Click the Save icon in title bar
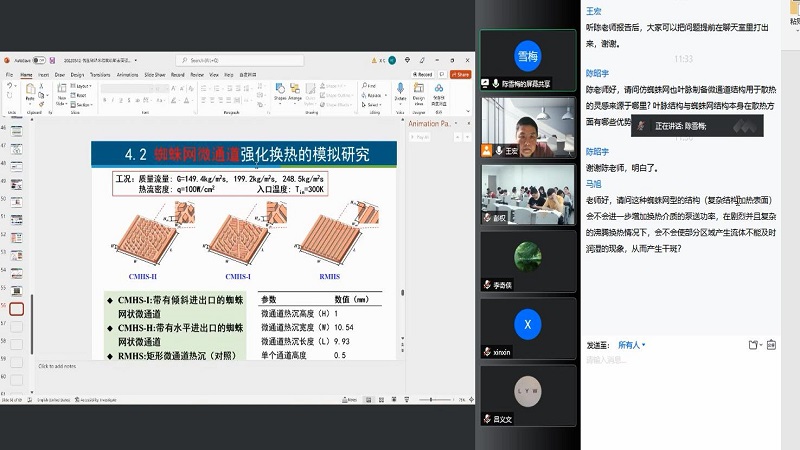The image size is (800, 450). (x=52, y=60)
